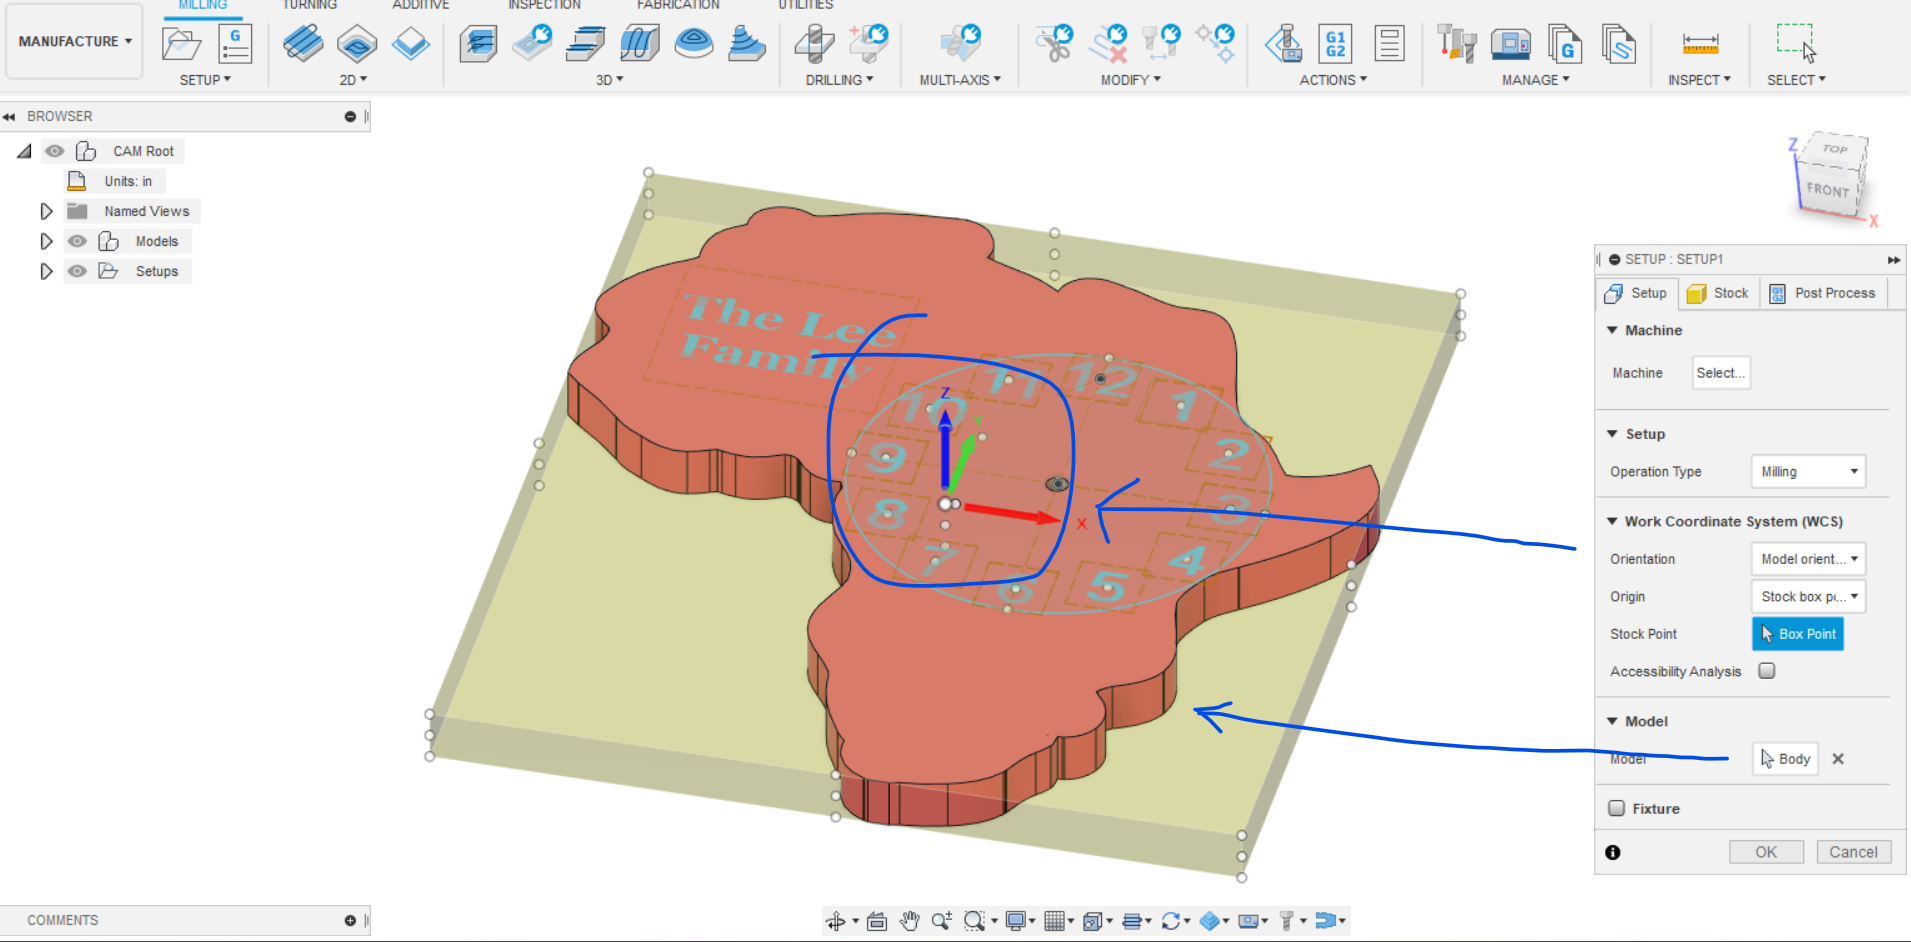The height and width of the screenshot is (942, 1911).
Task: Click the Zoom magnifier plus-minus tool
Action: (941, 921)
